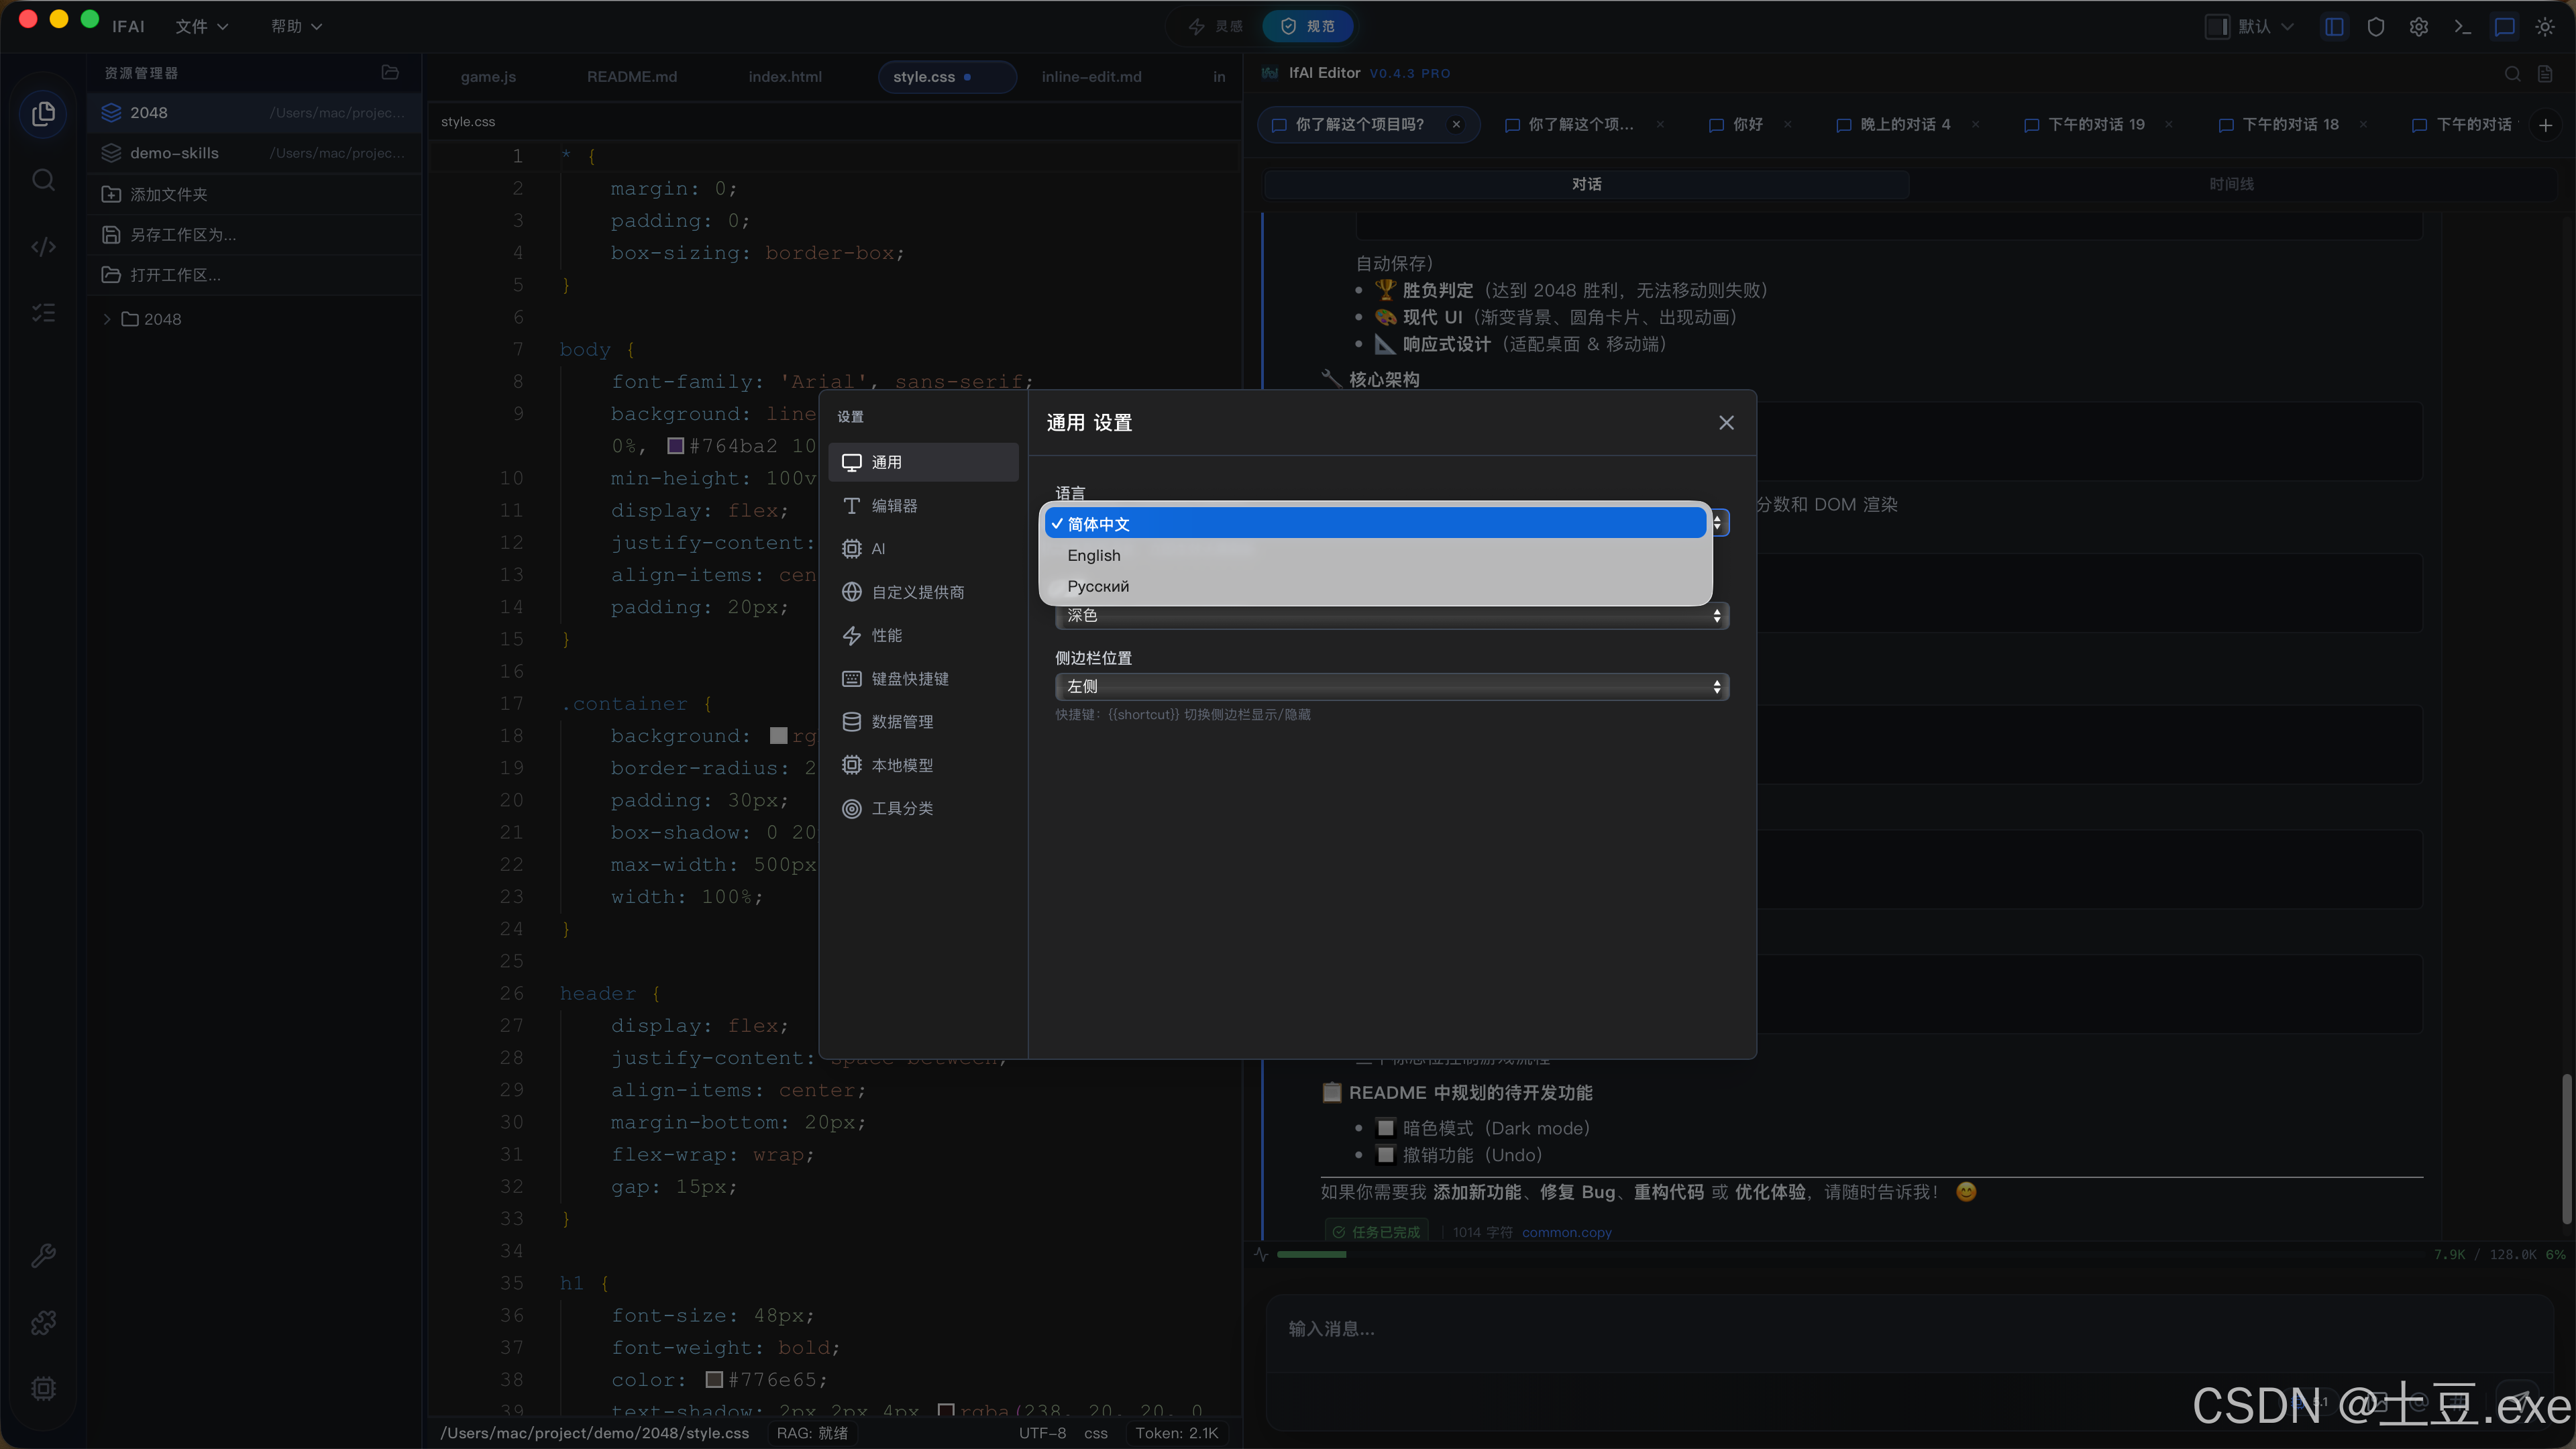Toggle the sidebar layout icon in top bar
Screen dimensions: 2576x1449
(x=2334, y=27)
